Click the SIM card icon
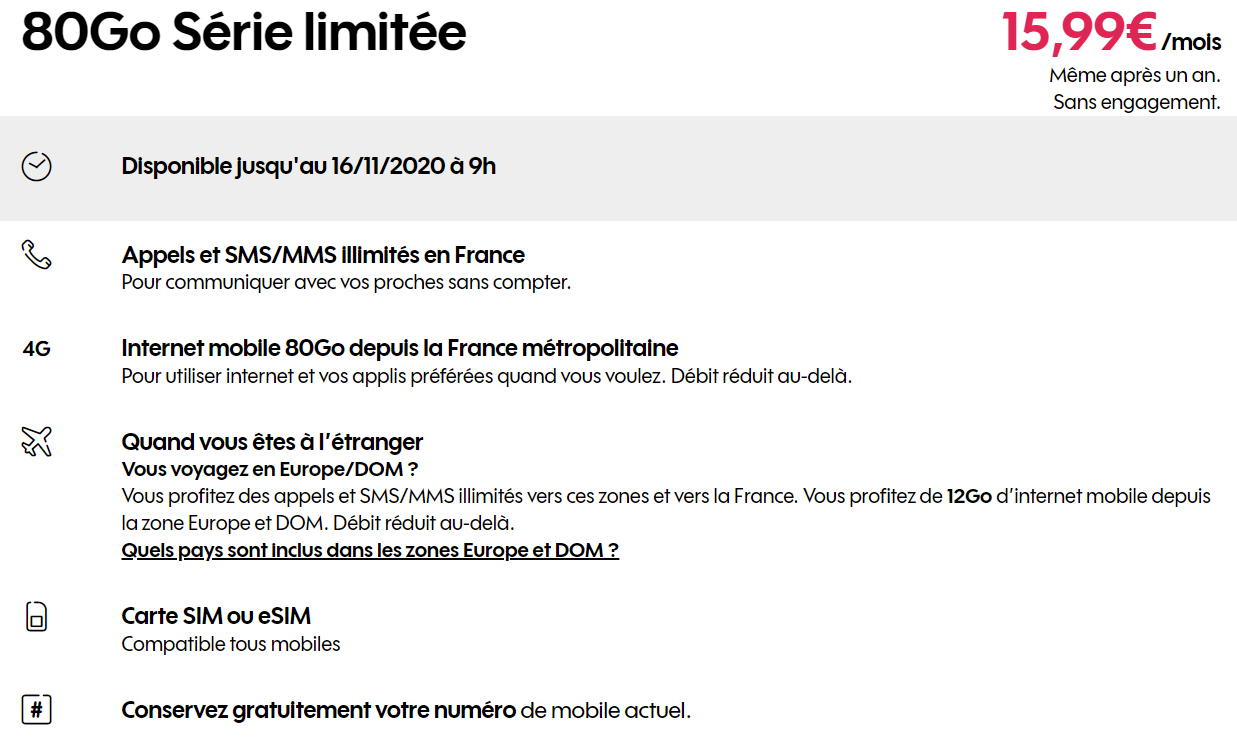Image resolution: width=1237 pixels, height=746 pixels. (36, 616)
